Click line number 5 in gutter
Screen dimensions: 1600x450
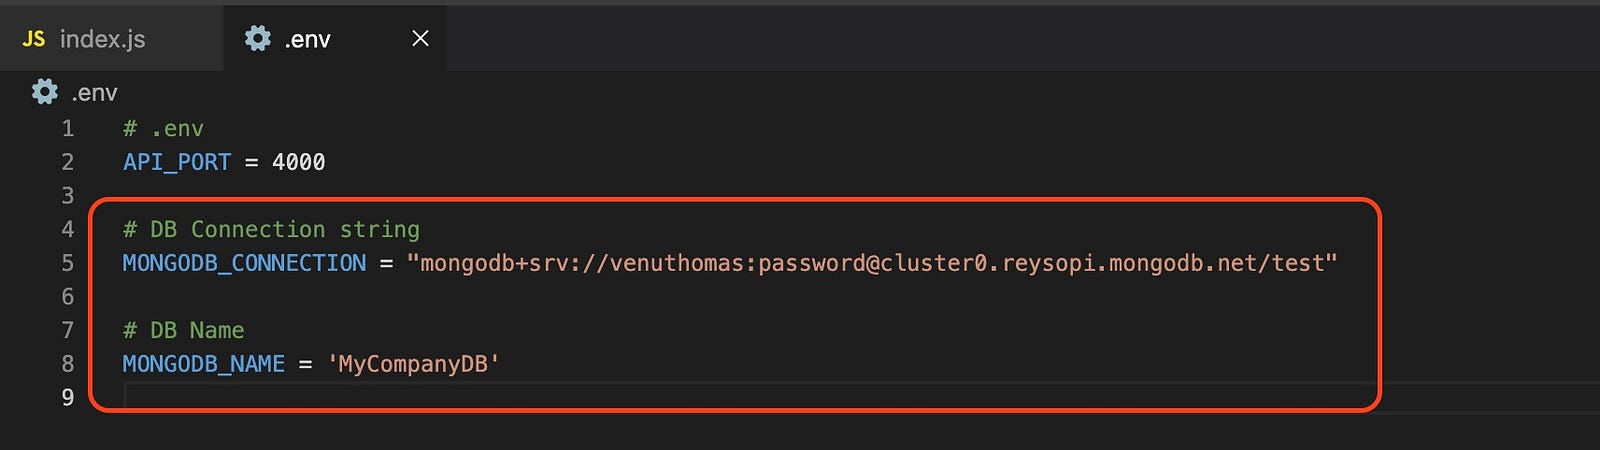click(x=68, y=263)
